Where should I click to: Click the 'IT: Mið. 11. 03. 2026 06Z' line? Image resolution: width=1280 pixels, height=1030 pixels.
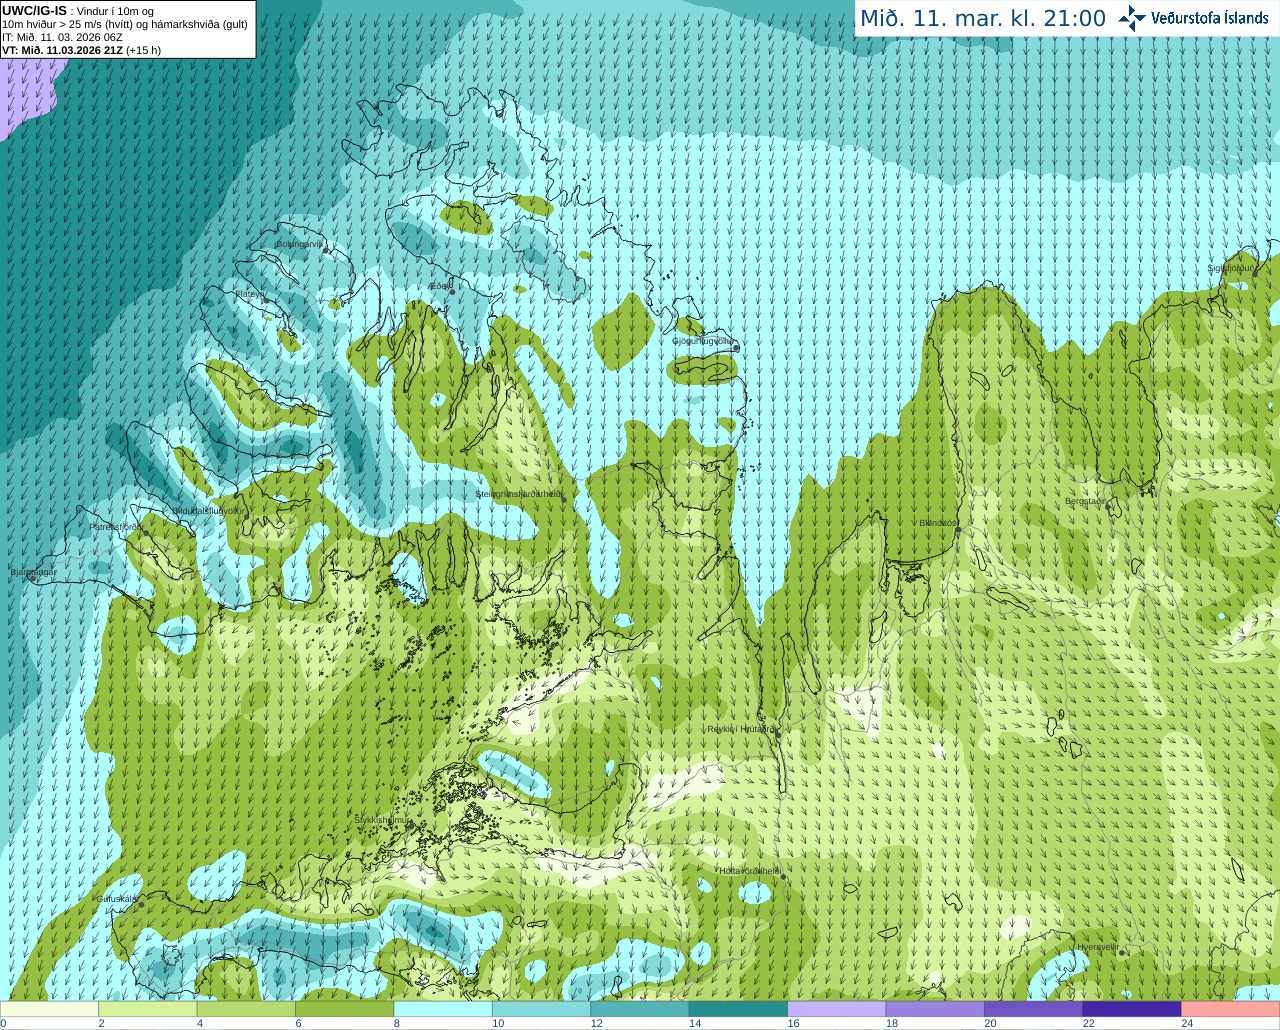(62, 37)
